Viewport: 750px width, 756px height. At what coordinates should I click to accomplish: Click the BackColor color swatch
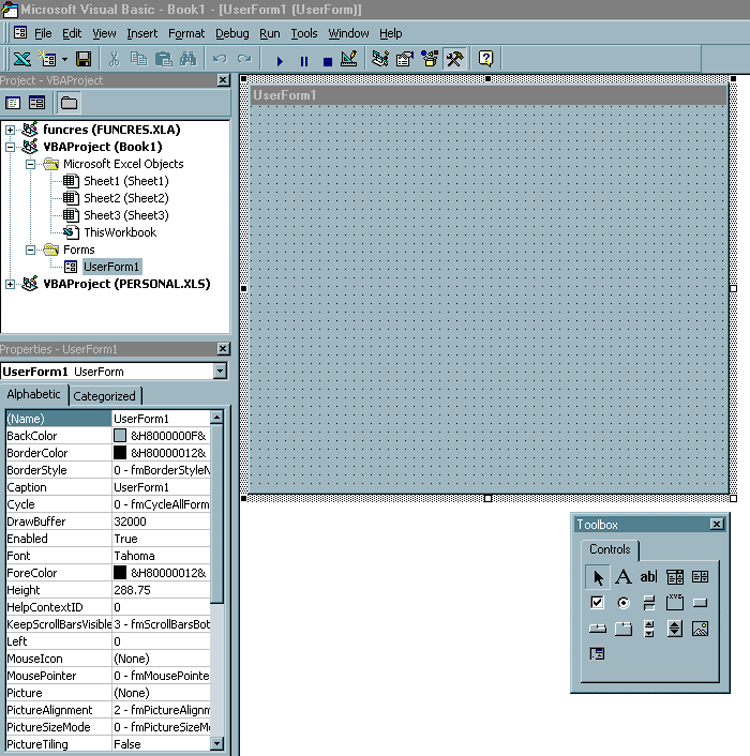[x=120, y=436]
